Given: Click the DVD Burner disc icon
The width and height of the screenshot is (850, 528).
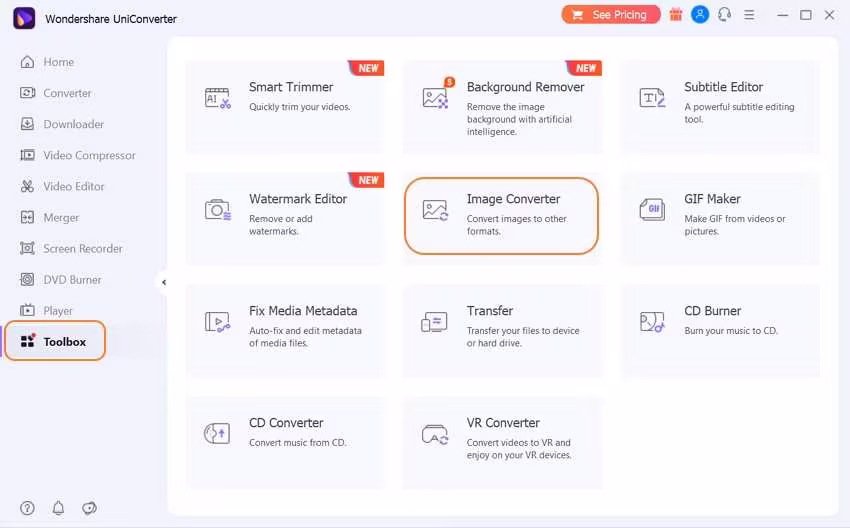Looking at the screenshot, I should pos(27,280).
